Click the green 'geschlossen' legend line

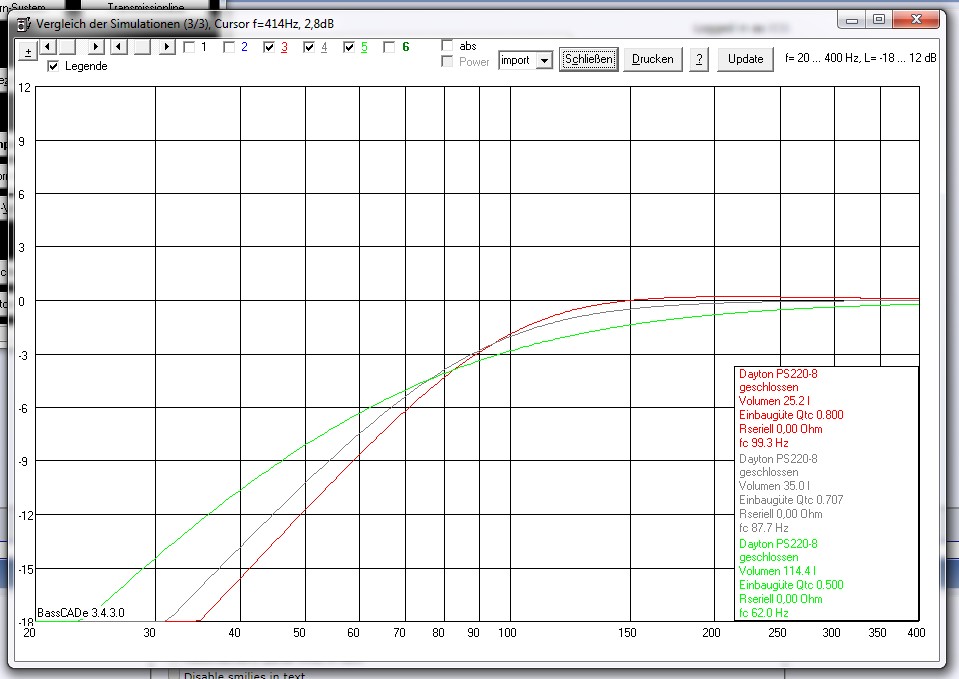768,557
